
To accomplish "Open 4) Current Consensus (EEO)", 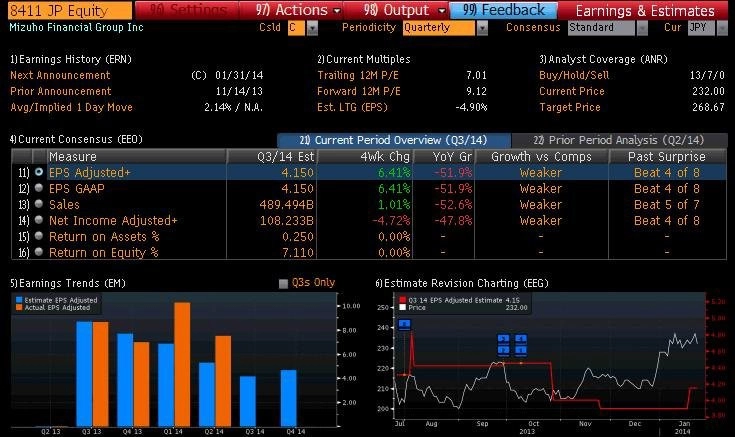I will [76, 139].
